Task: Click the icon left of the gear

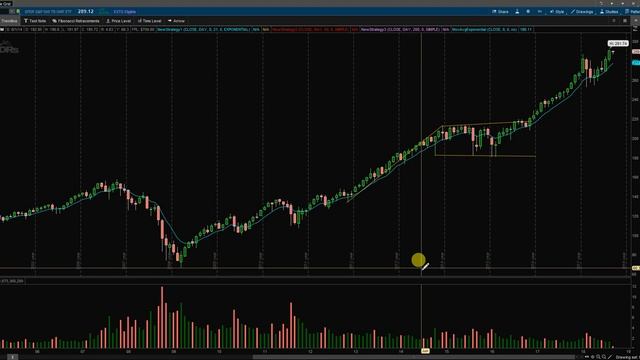Action: (517, 11)
